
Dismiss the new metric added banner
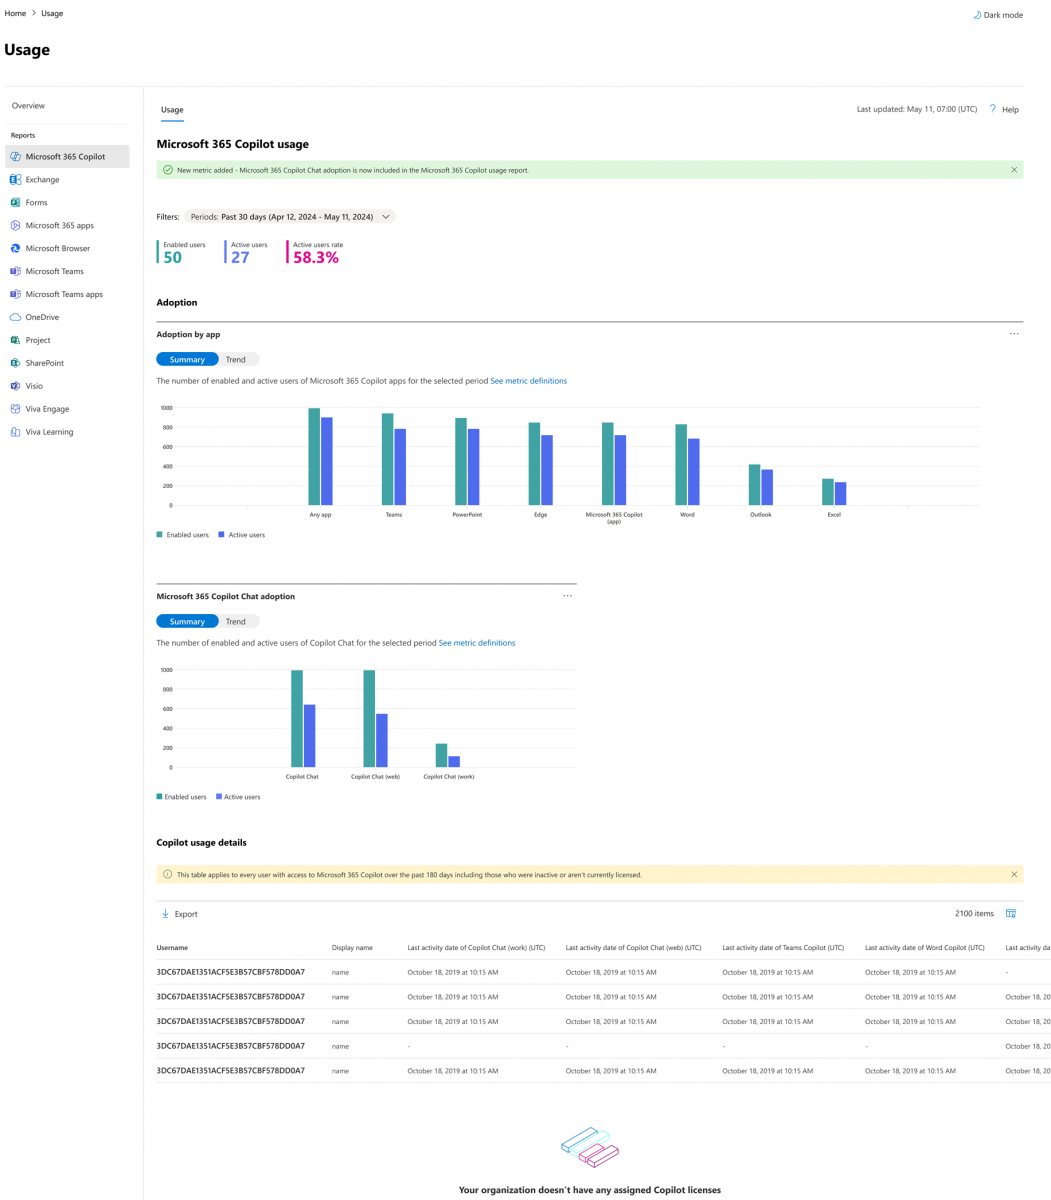click(x=1014, y=169)
